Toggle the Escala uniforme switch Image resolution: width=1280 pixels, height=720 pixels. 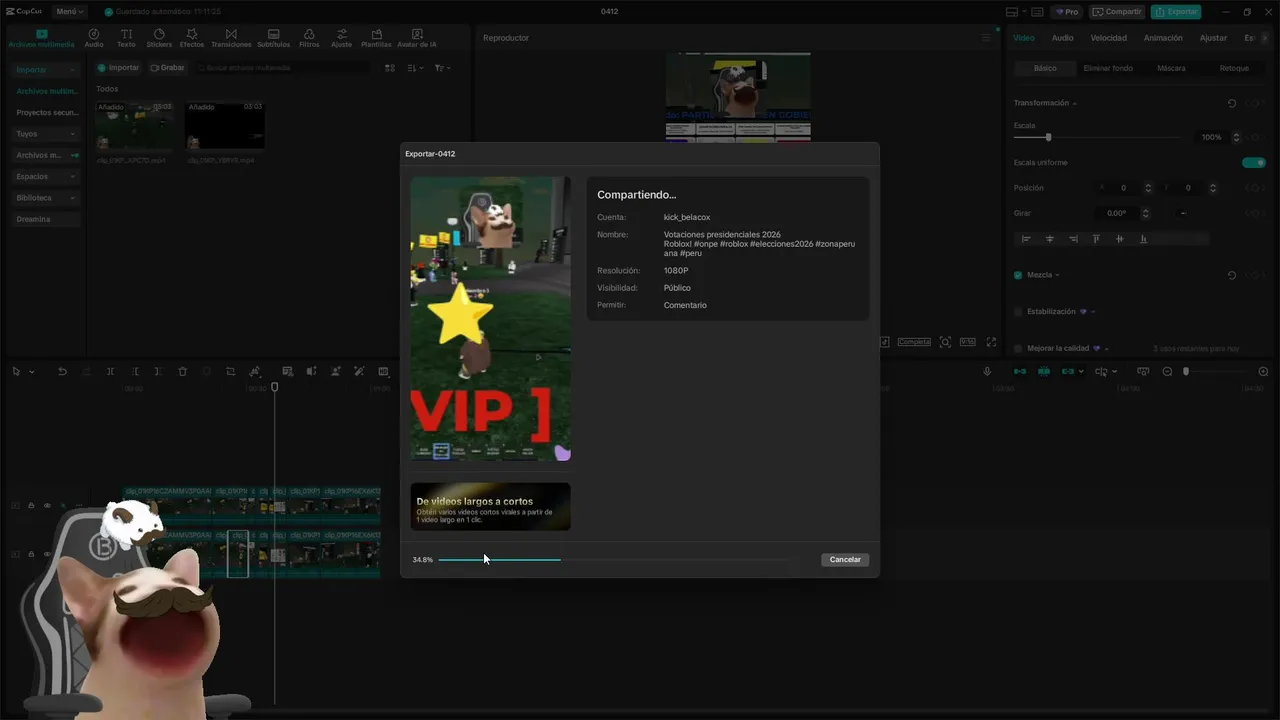tap(1254, 163)
